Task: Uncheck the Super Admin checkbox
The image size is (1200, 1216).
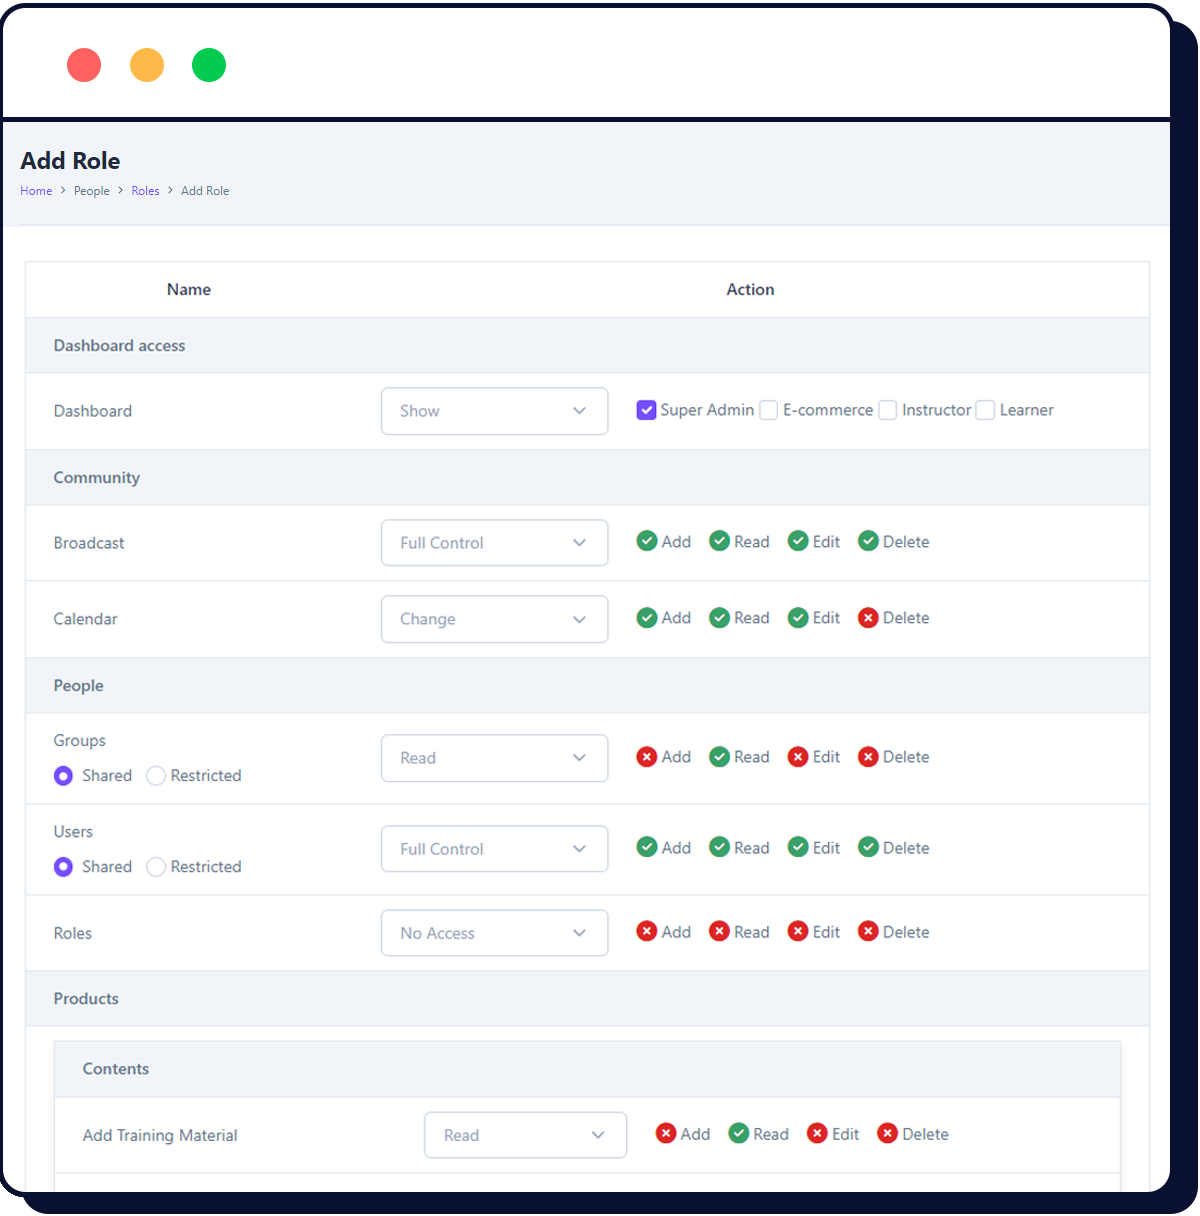Action: point(646,410)
